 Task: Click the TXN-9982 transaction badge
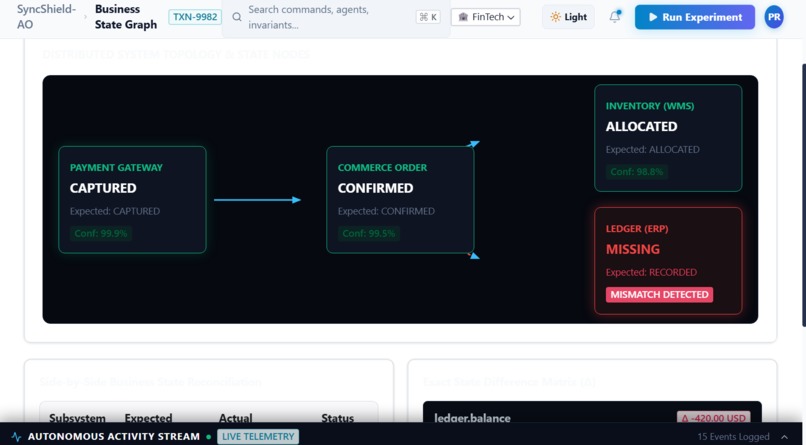[195, 17]
